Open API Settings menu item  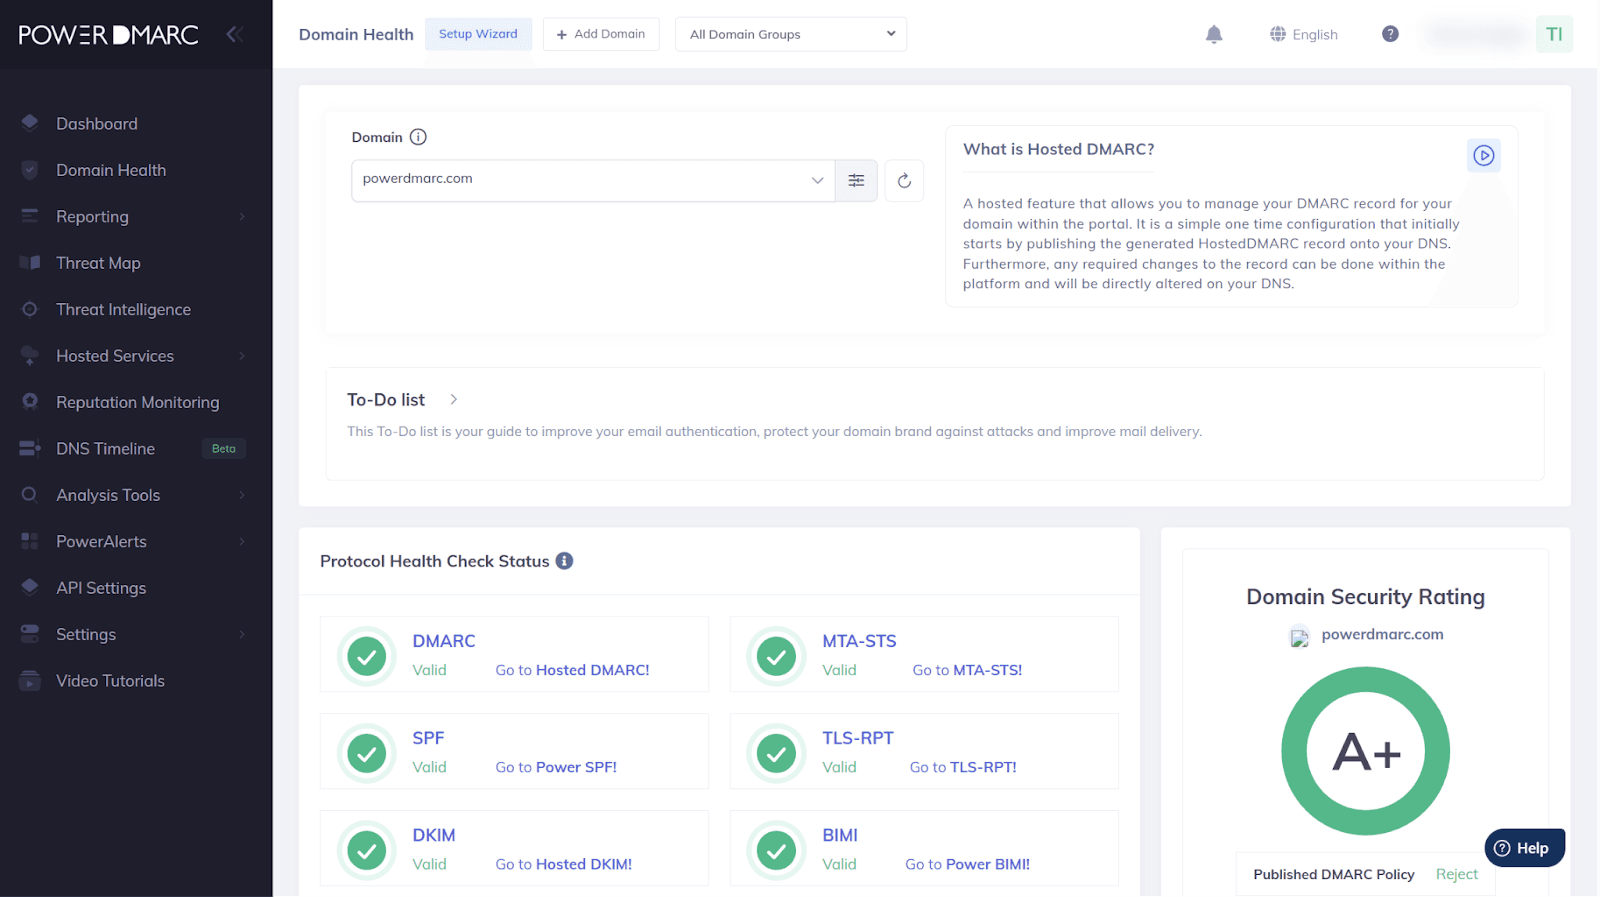(101, 587)
